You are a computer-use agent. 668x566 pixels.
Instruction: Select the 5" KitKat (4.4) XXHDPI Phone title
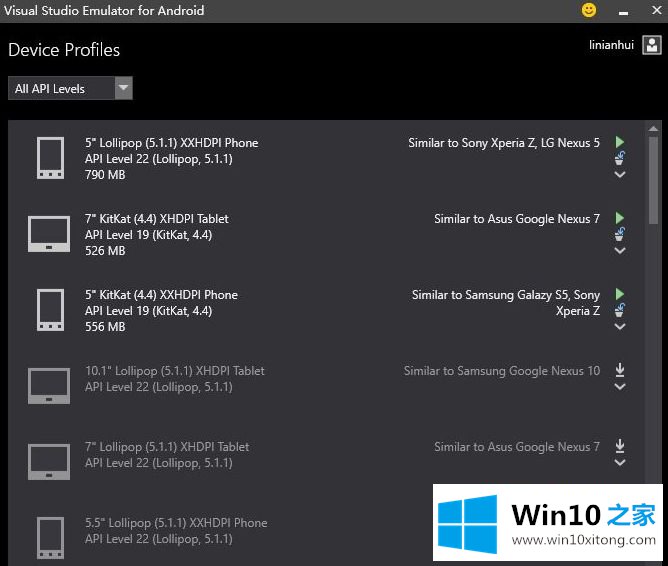161,295
